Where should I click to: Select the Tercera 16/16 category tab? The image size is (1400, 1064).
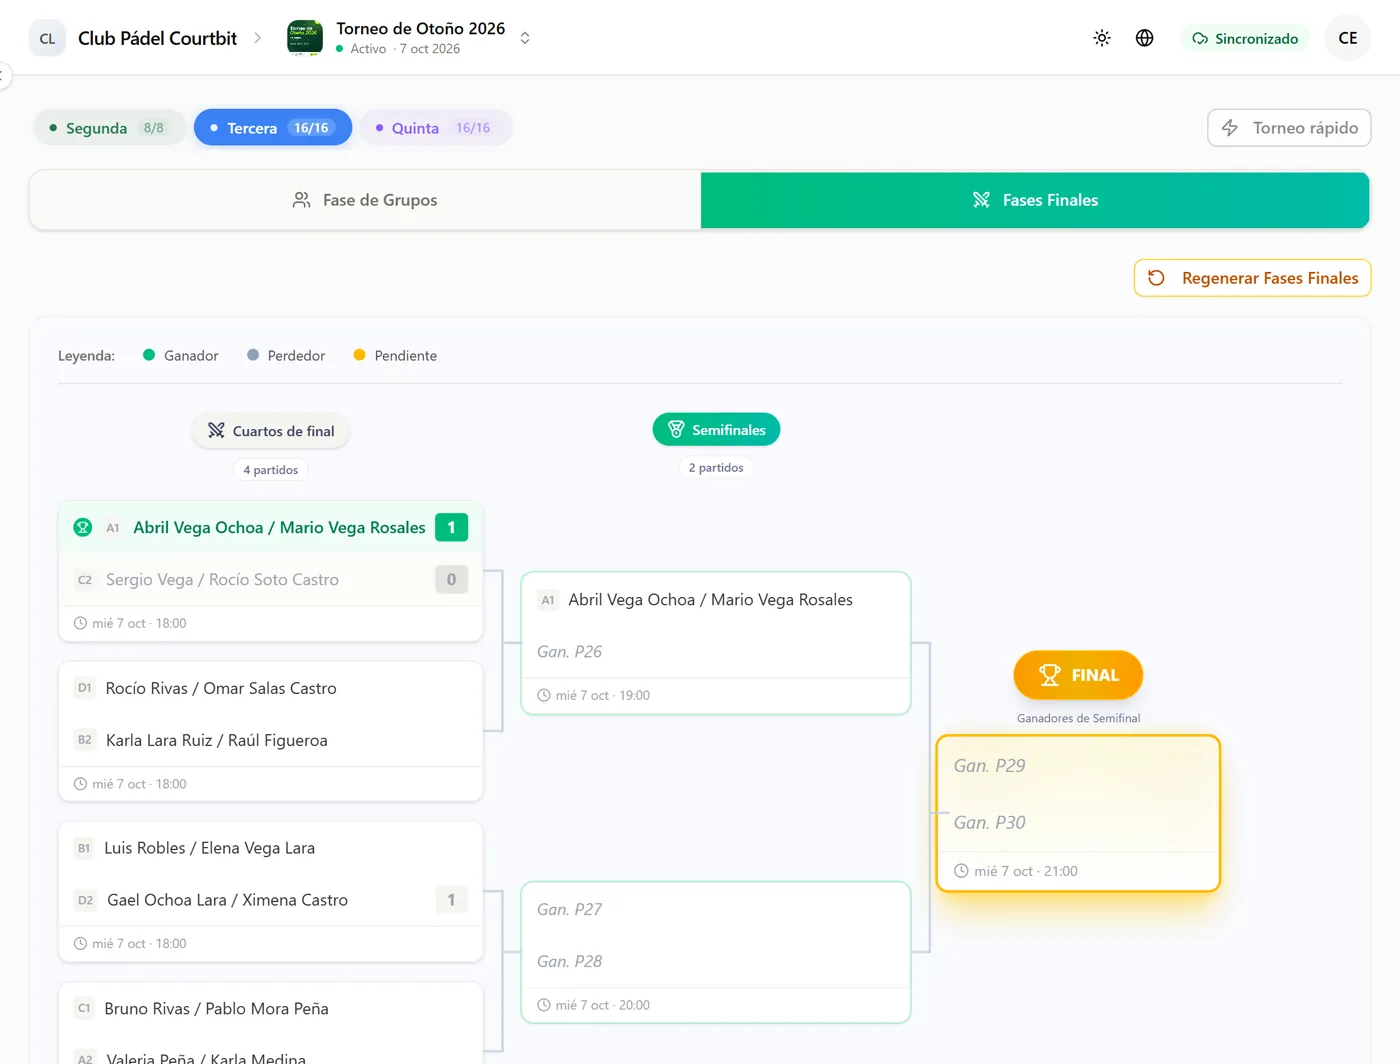point(273,128)
